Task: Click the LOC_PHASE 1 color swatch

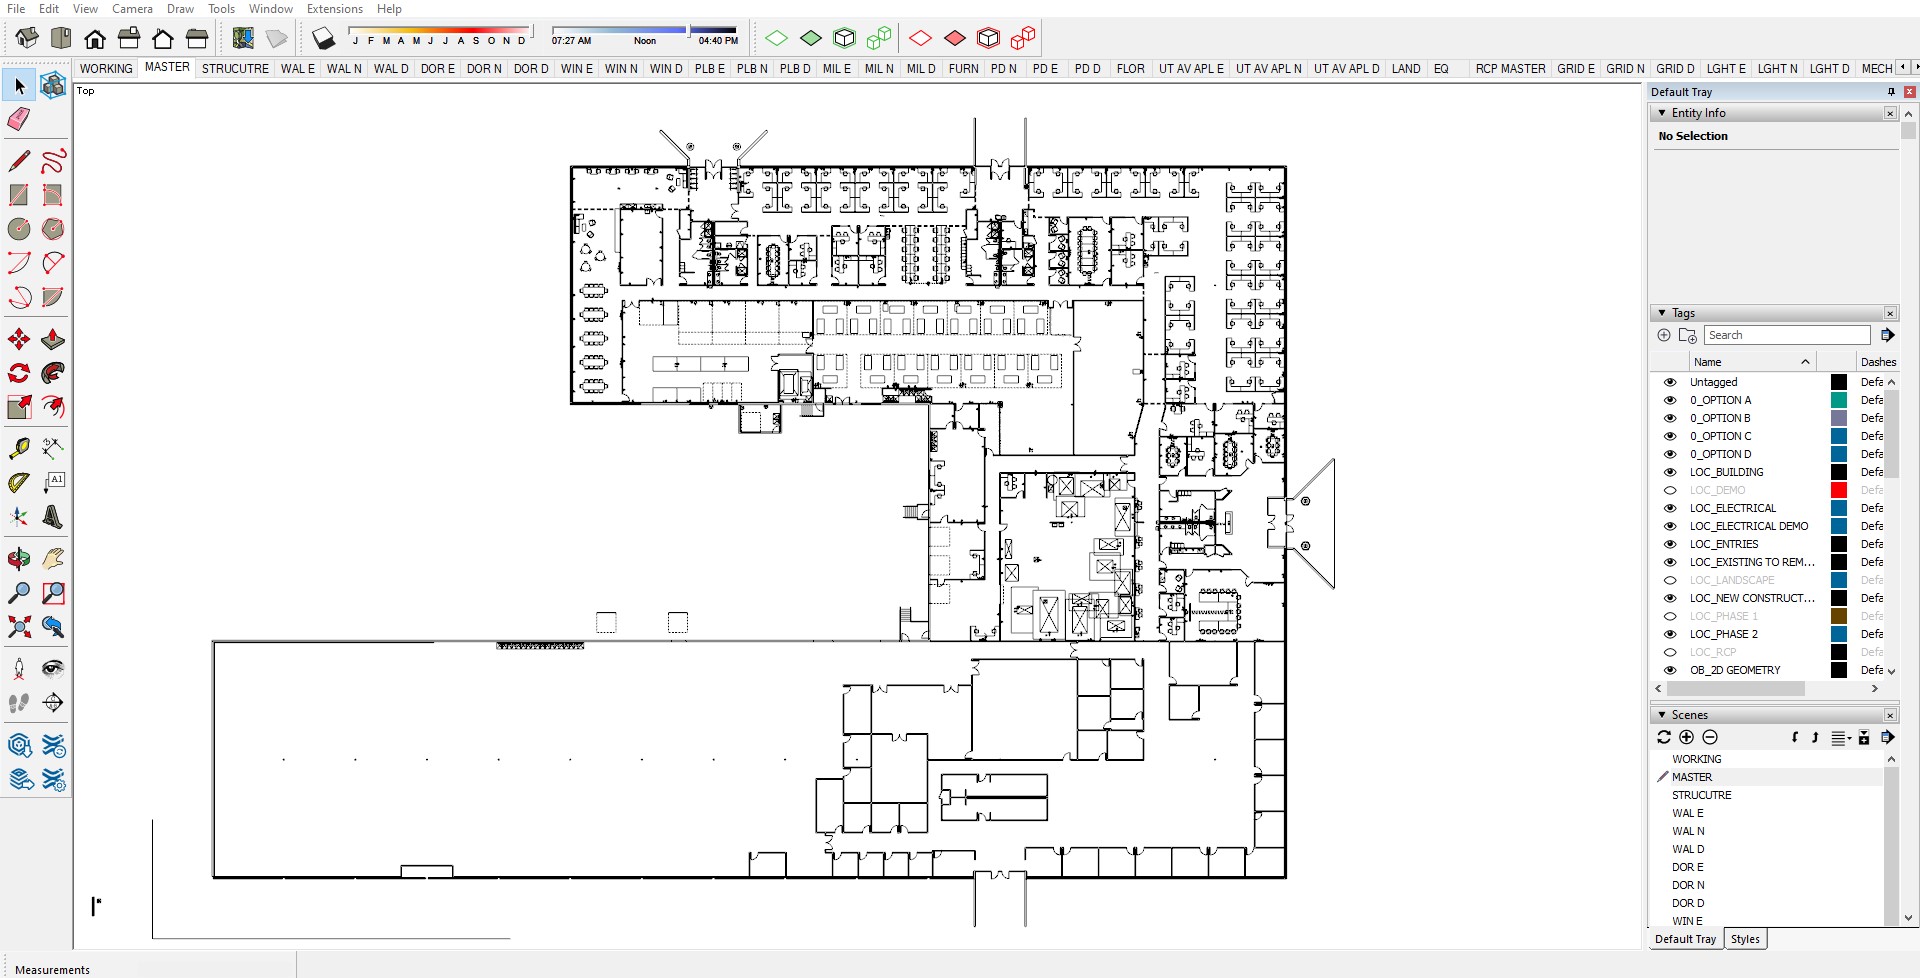Action: click(1838, 616)
